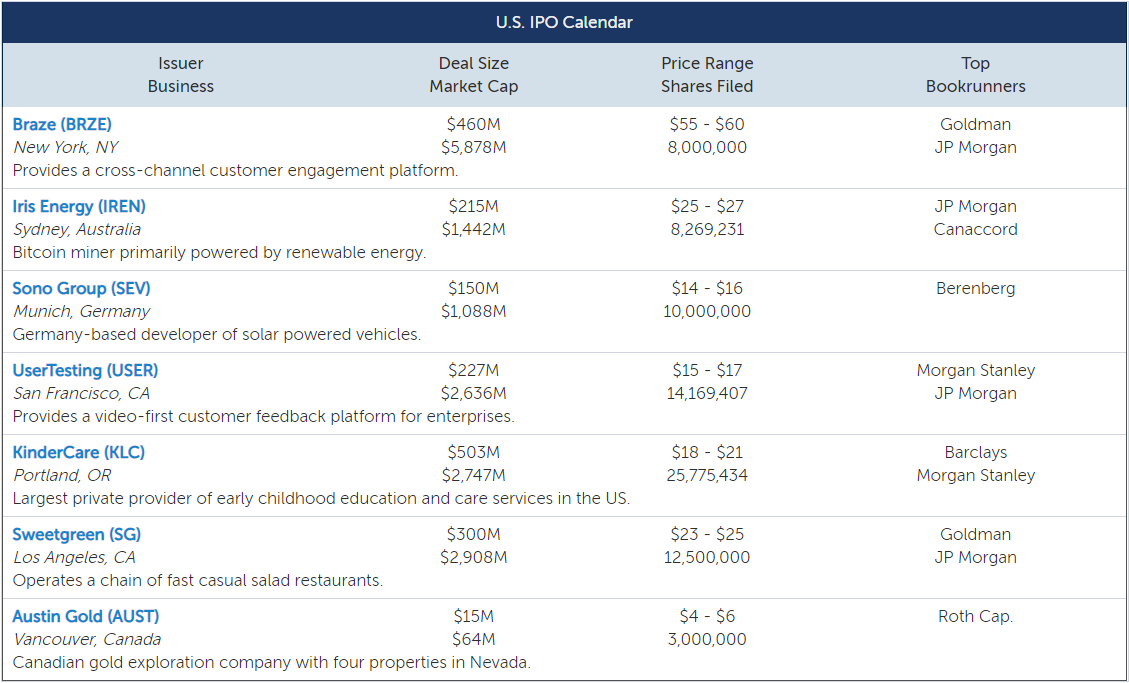Click the Munich, Germany location

click(81, 312)
